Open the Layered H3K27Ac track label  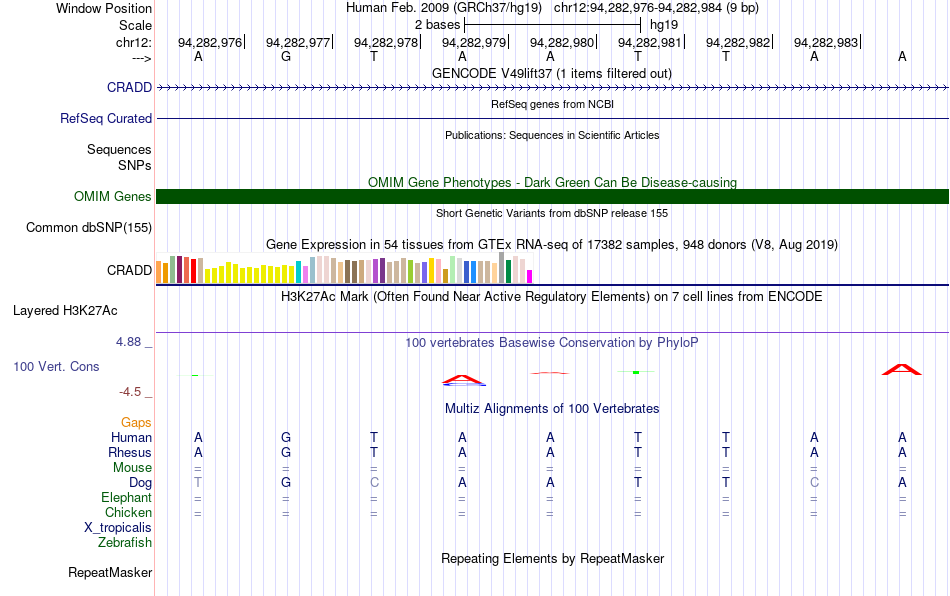(65, 310)
